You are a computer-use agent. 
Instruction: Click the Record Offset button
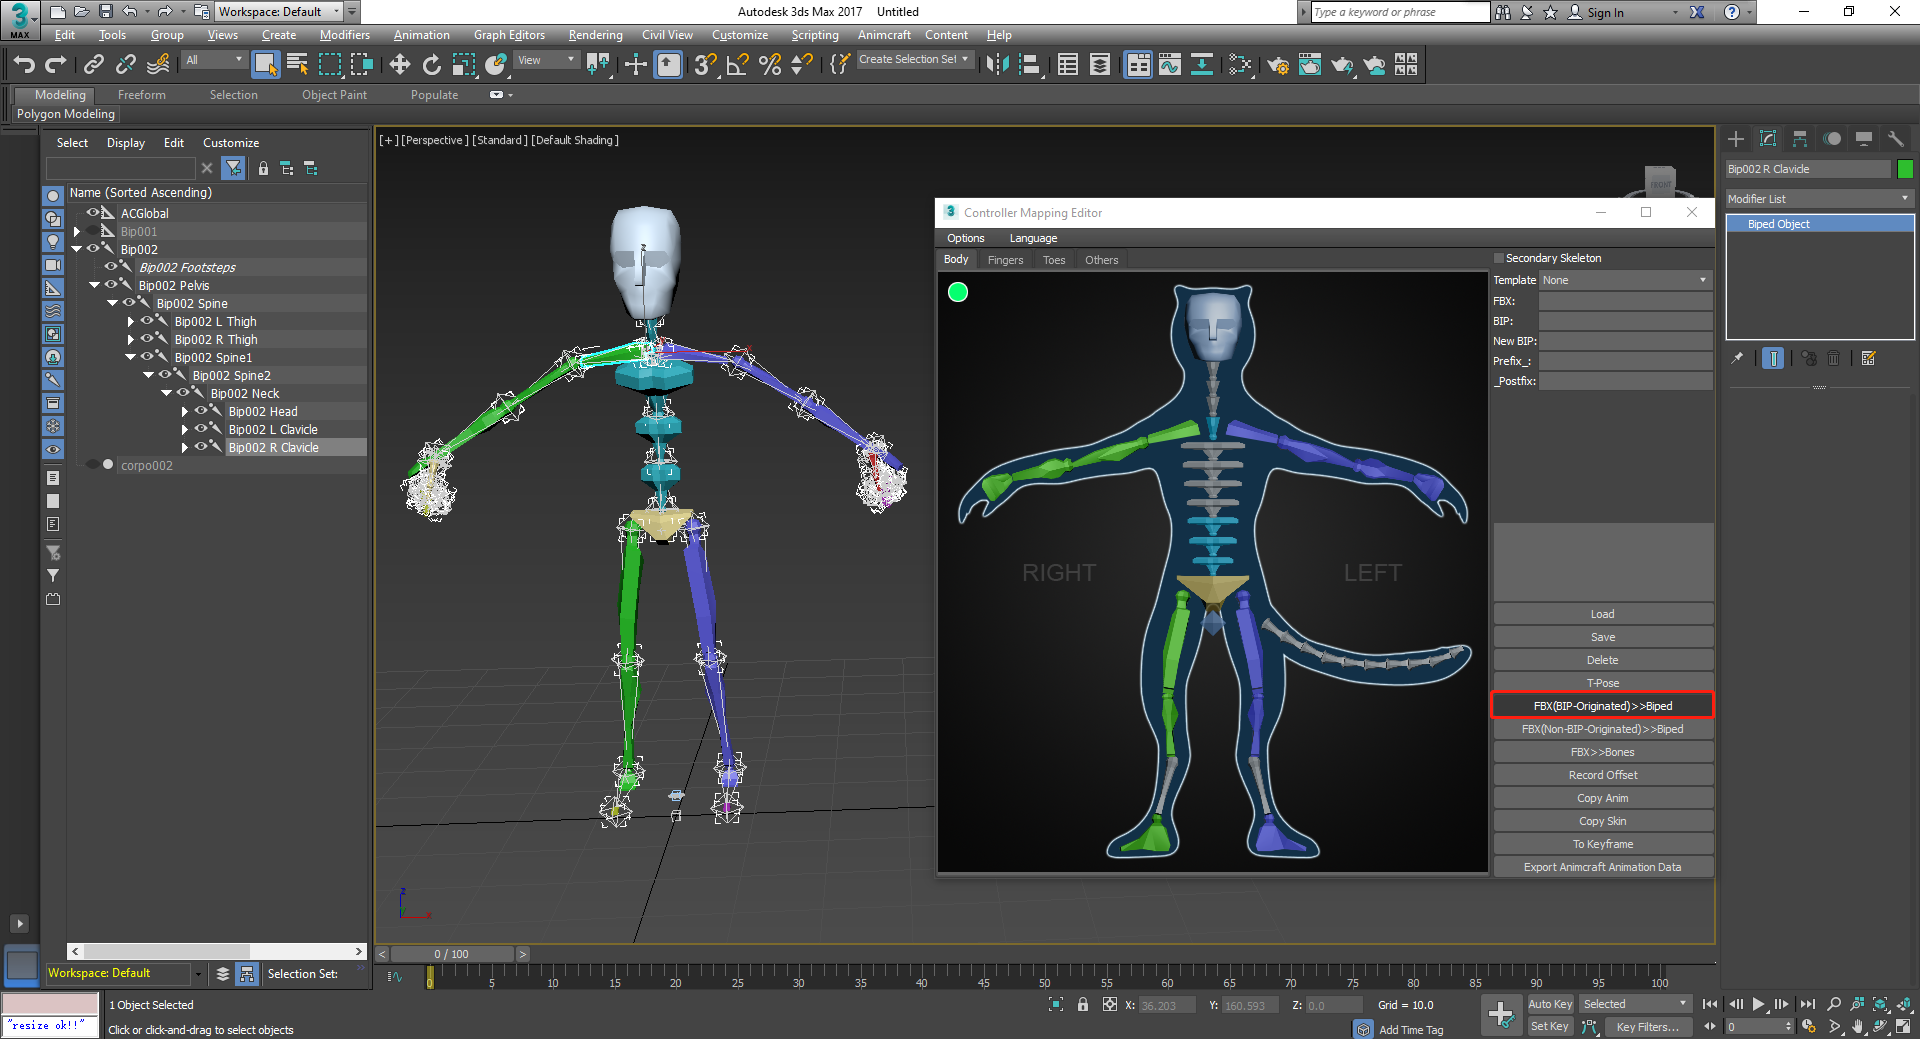click(x=1603, y=775)
